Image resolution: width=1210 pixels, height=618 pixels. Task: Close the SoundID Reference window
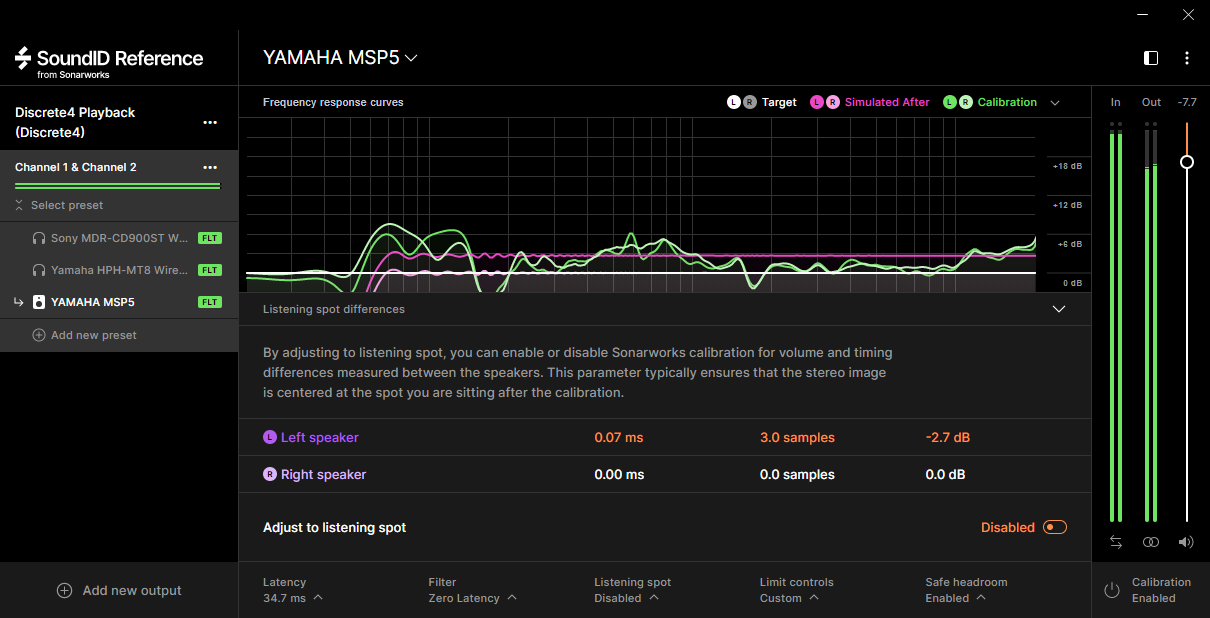[1188, 14]
